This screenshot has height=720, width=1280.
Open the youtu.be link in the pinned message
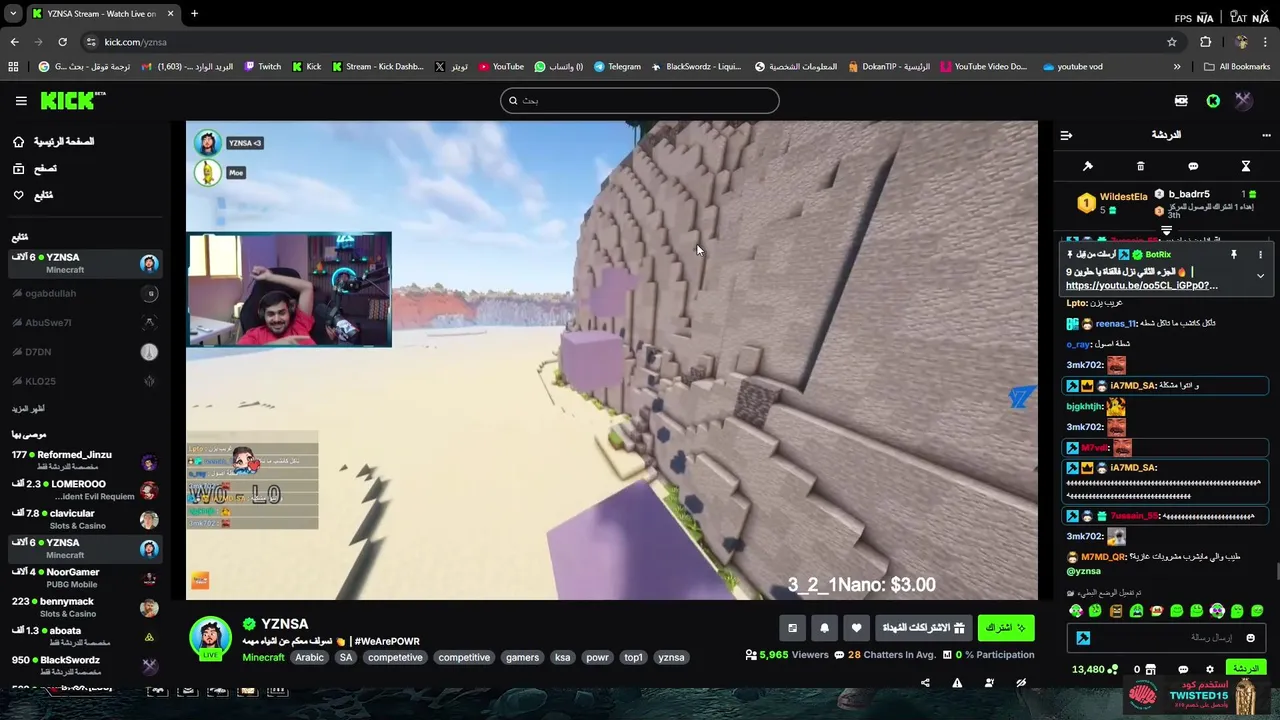[x=1141, y=285]
